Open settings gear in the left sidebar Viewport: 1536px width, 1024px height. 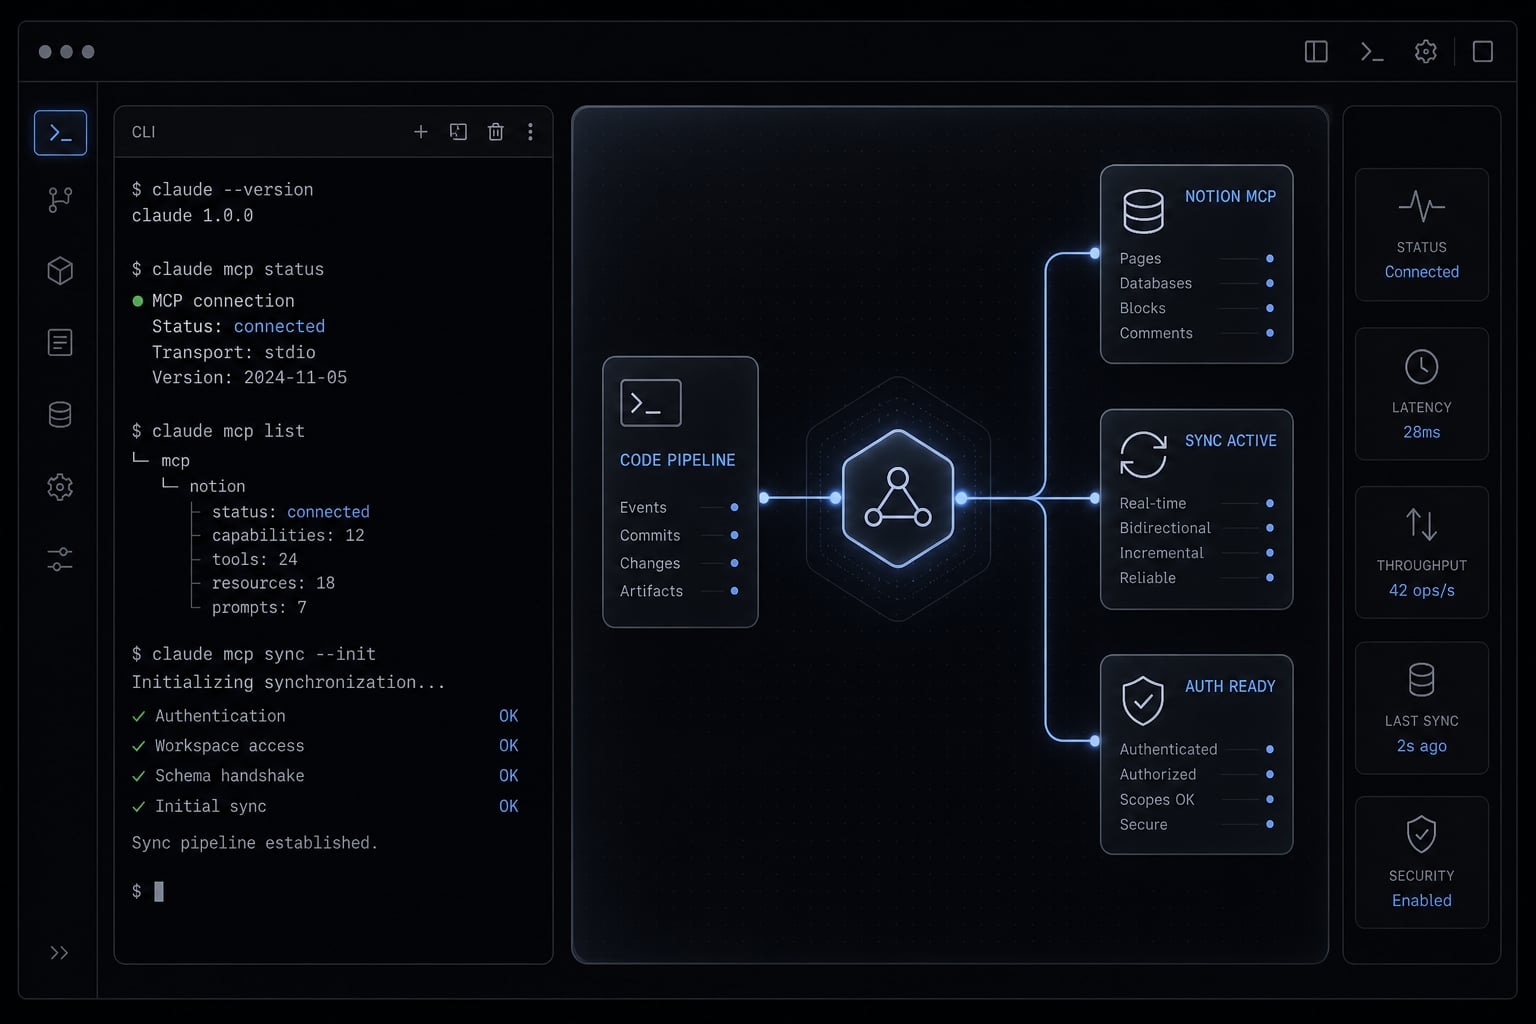[x=60, y=487]
